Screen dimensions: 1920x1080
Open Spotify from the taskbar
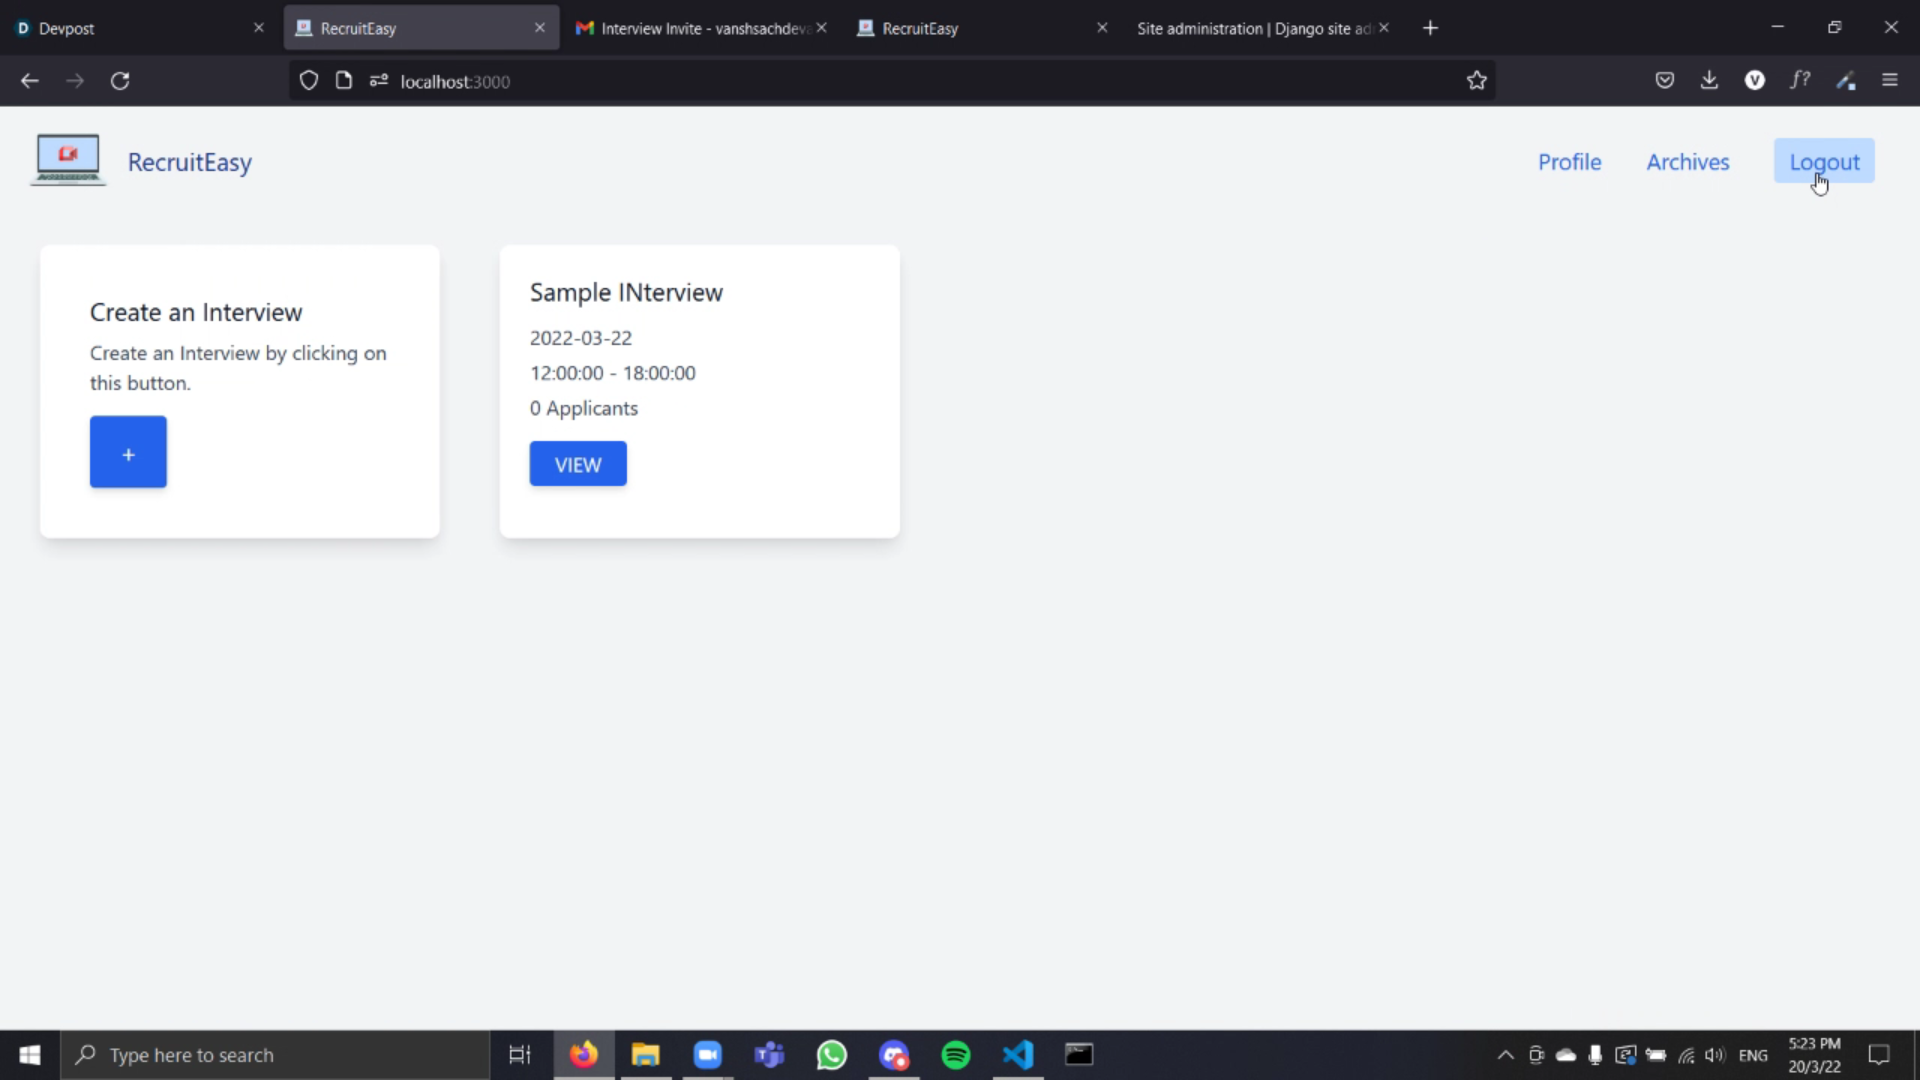pos(955,1055)
